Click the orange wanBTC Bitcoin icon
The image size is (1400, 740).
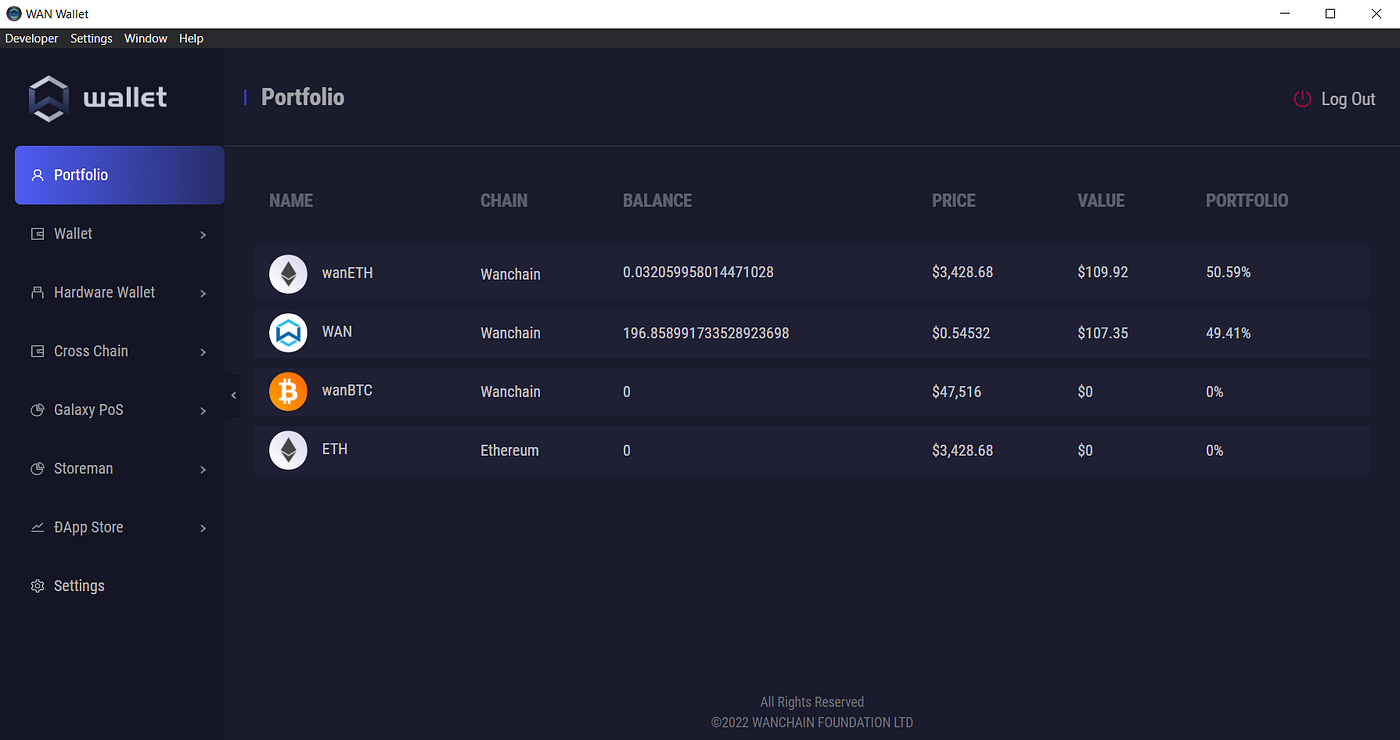[288, 392]
